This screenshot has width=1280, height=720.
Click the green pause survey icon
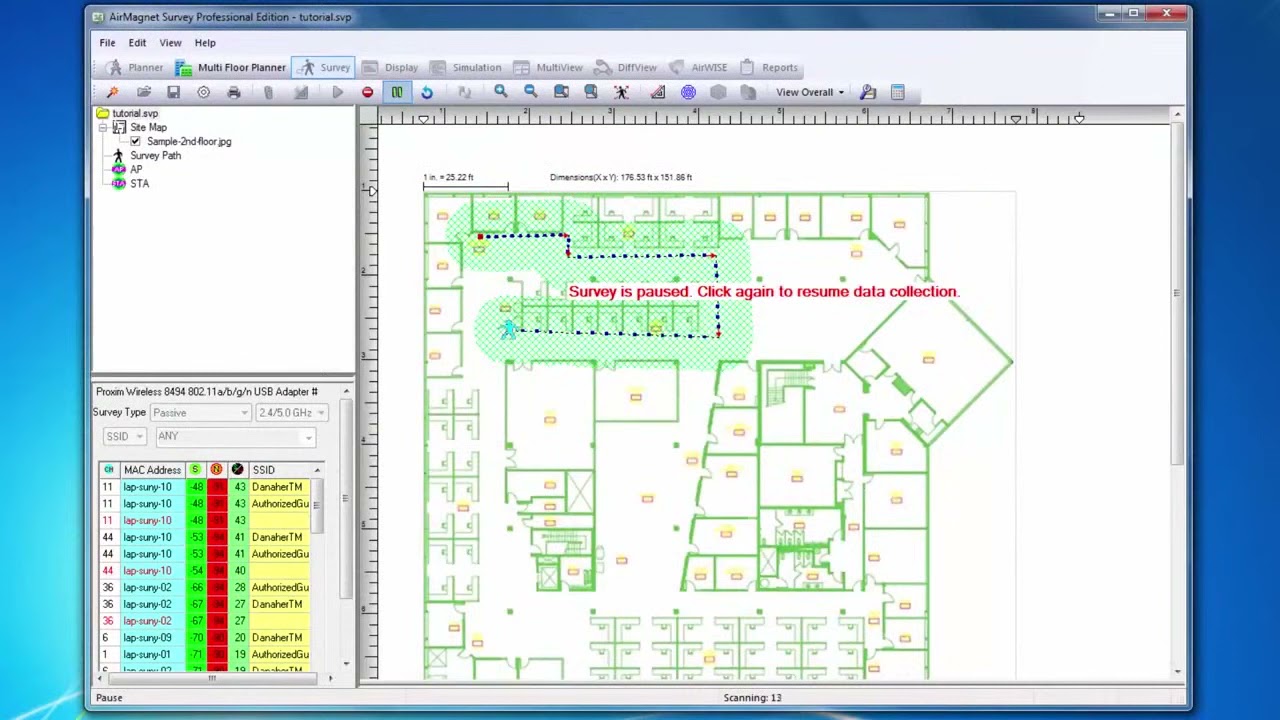coord(397,92)
